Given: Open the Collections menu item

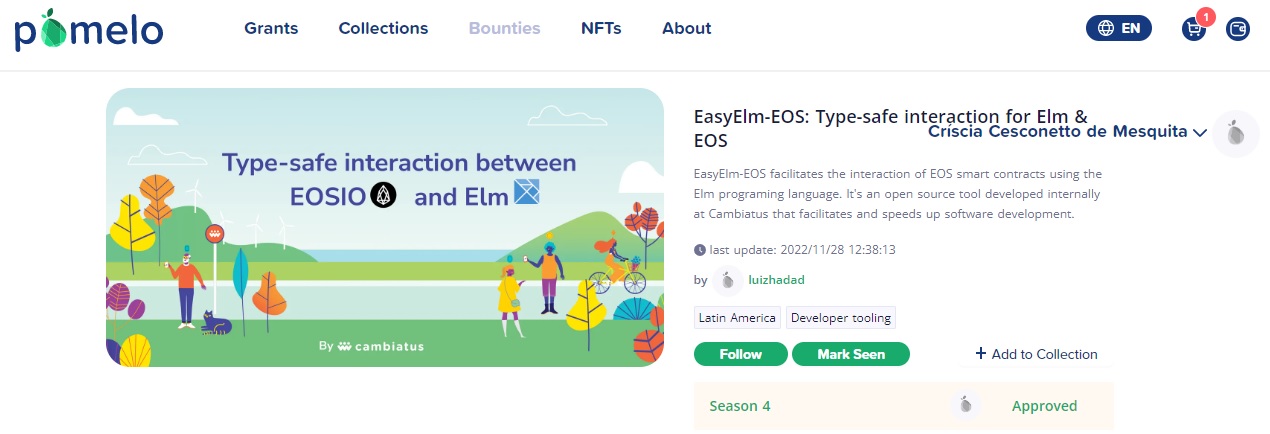Looking at the screenshot, I should 383,29.
